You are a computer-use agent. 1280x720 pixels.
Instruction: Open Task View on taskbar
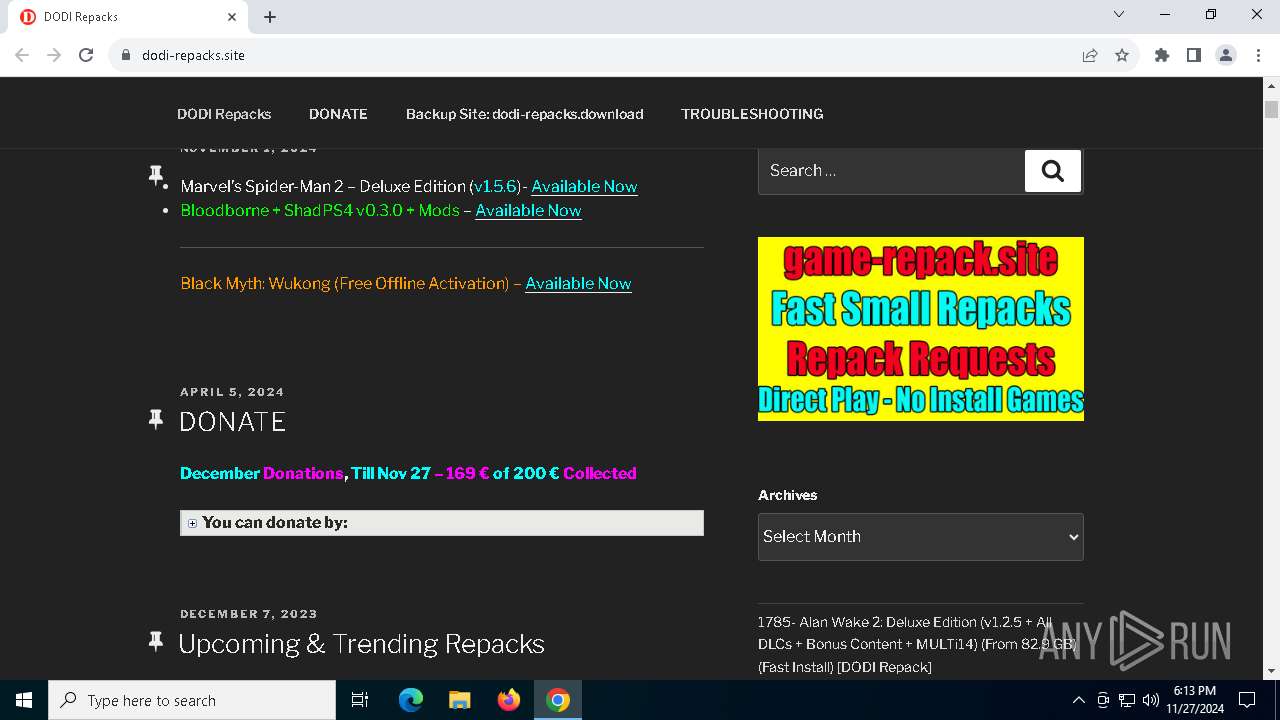360,700
